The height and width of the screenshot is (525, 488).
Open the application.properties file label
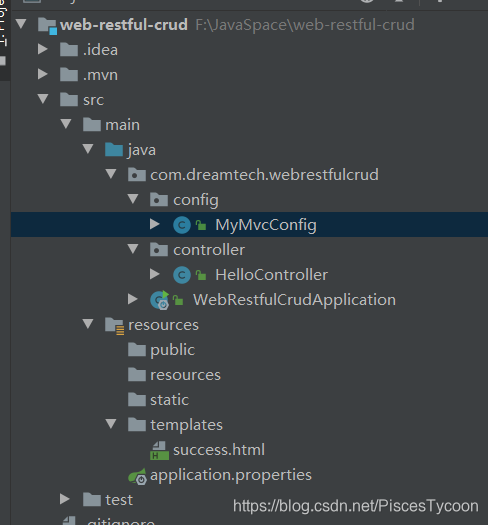click(x=231, y=475)
